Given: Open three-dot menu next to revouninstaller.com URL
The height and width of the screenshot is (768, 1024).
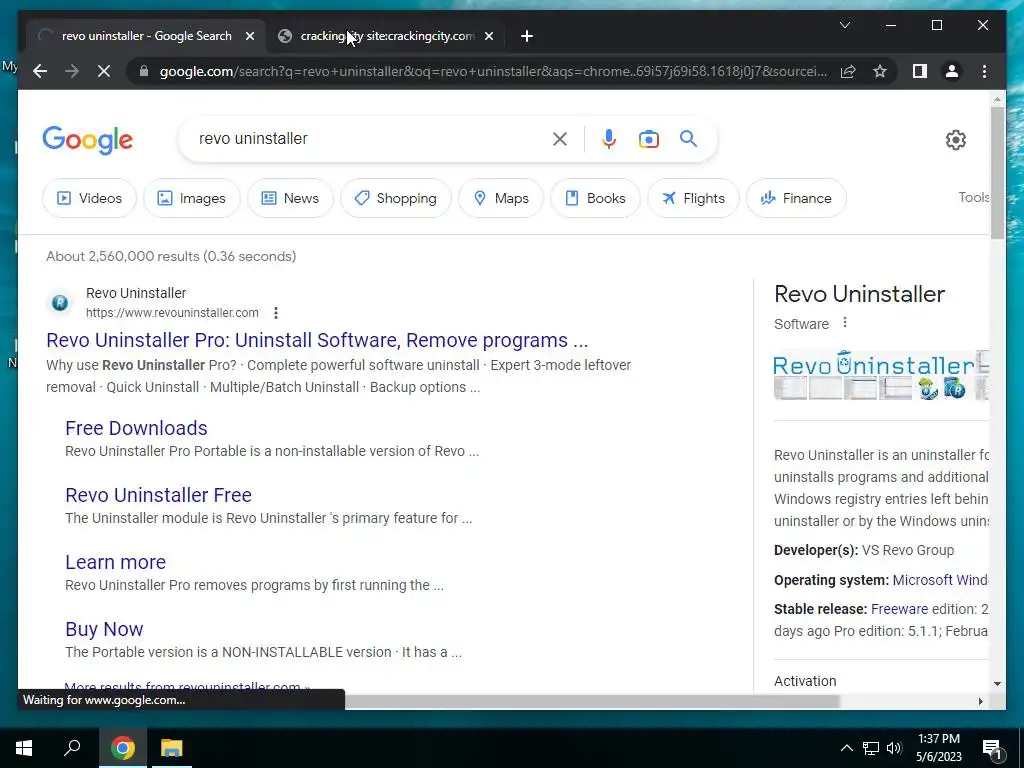Looking at the screenshot, I should pos(276,313).
